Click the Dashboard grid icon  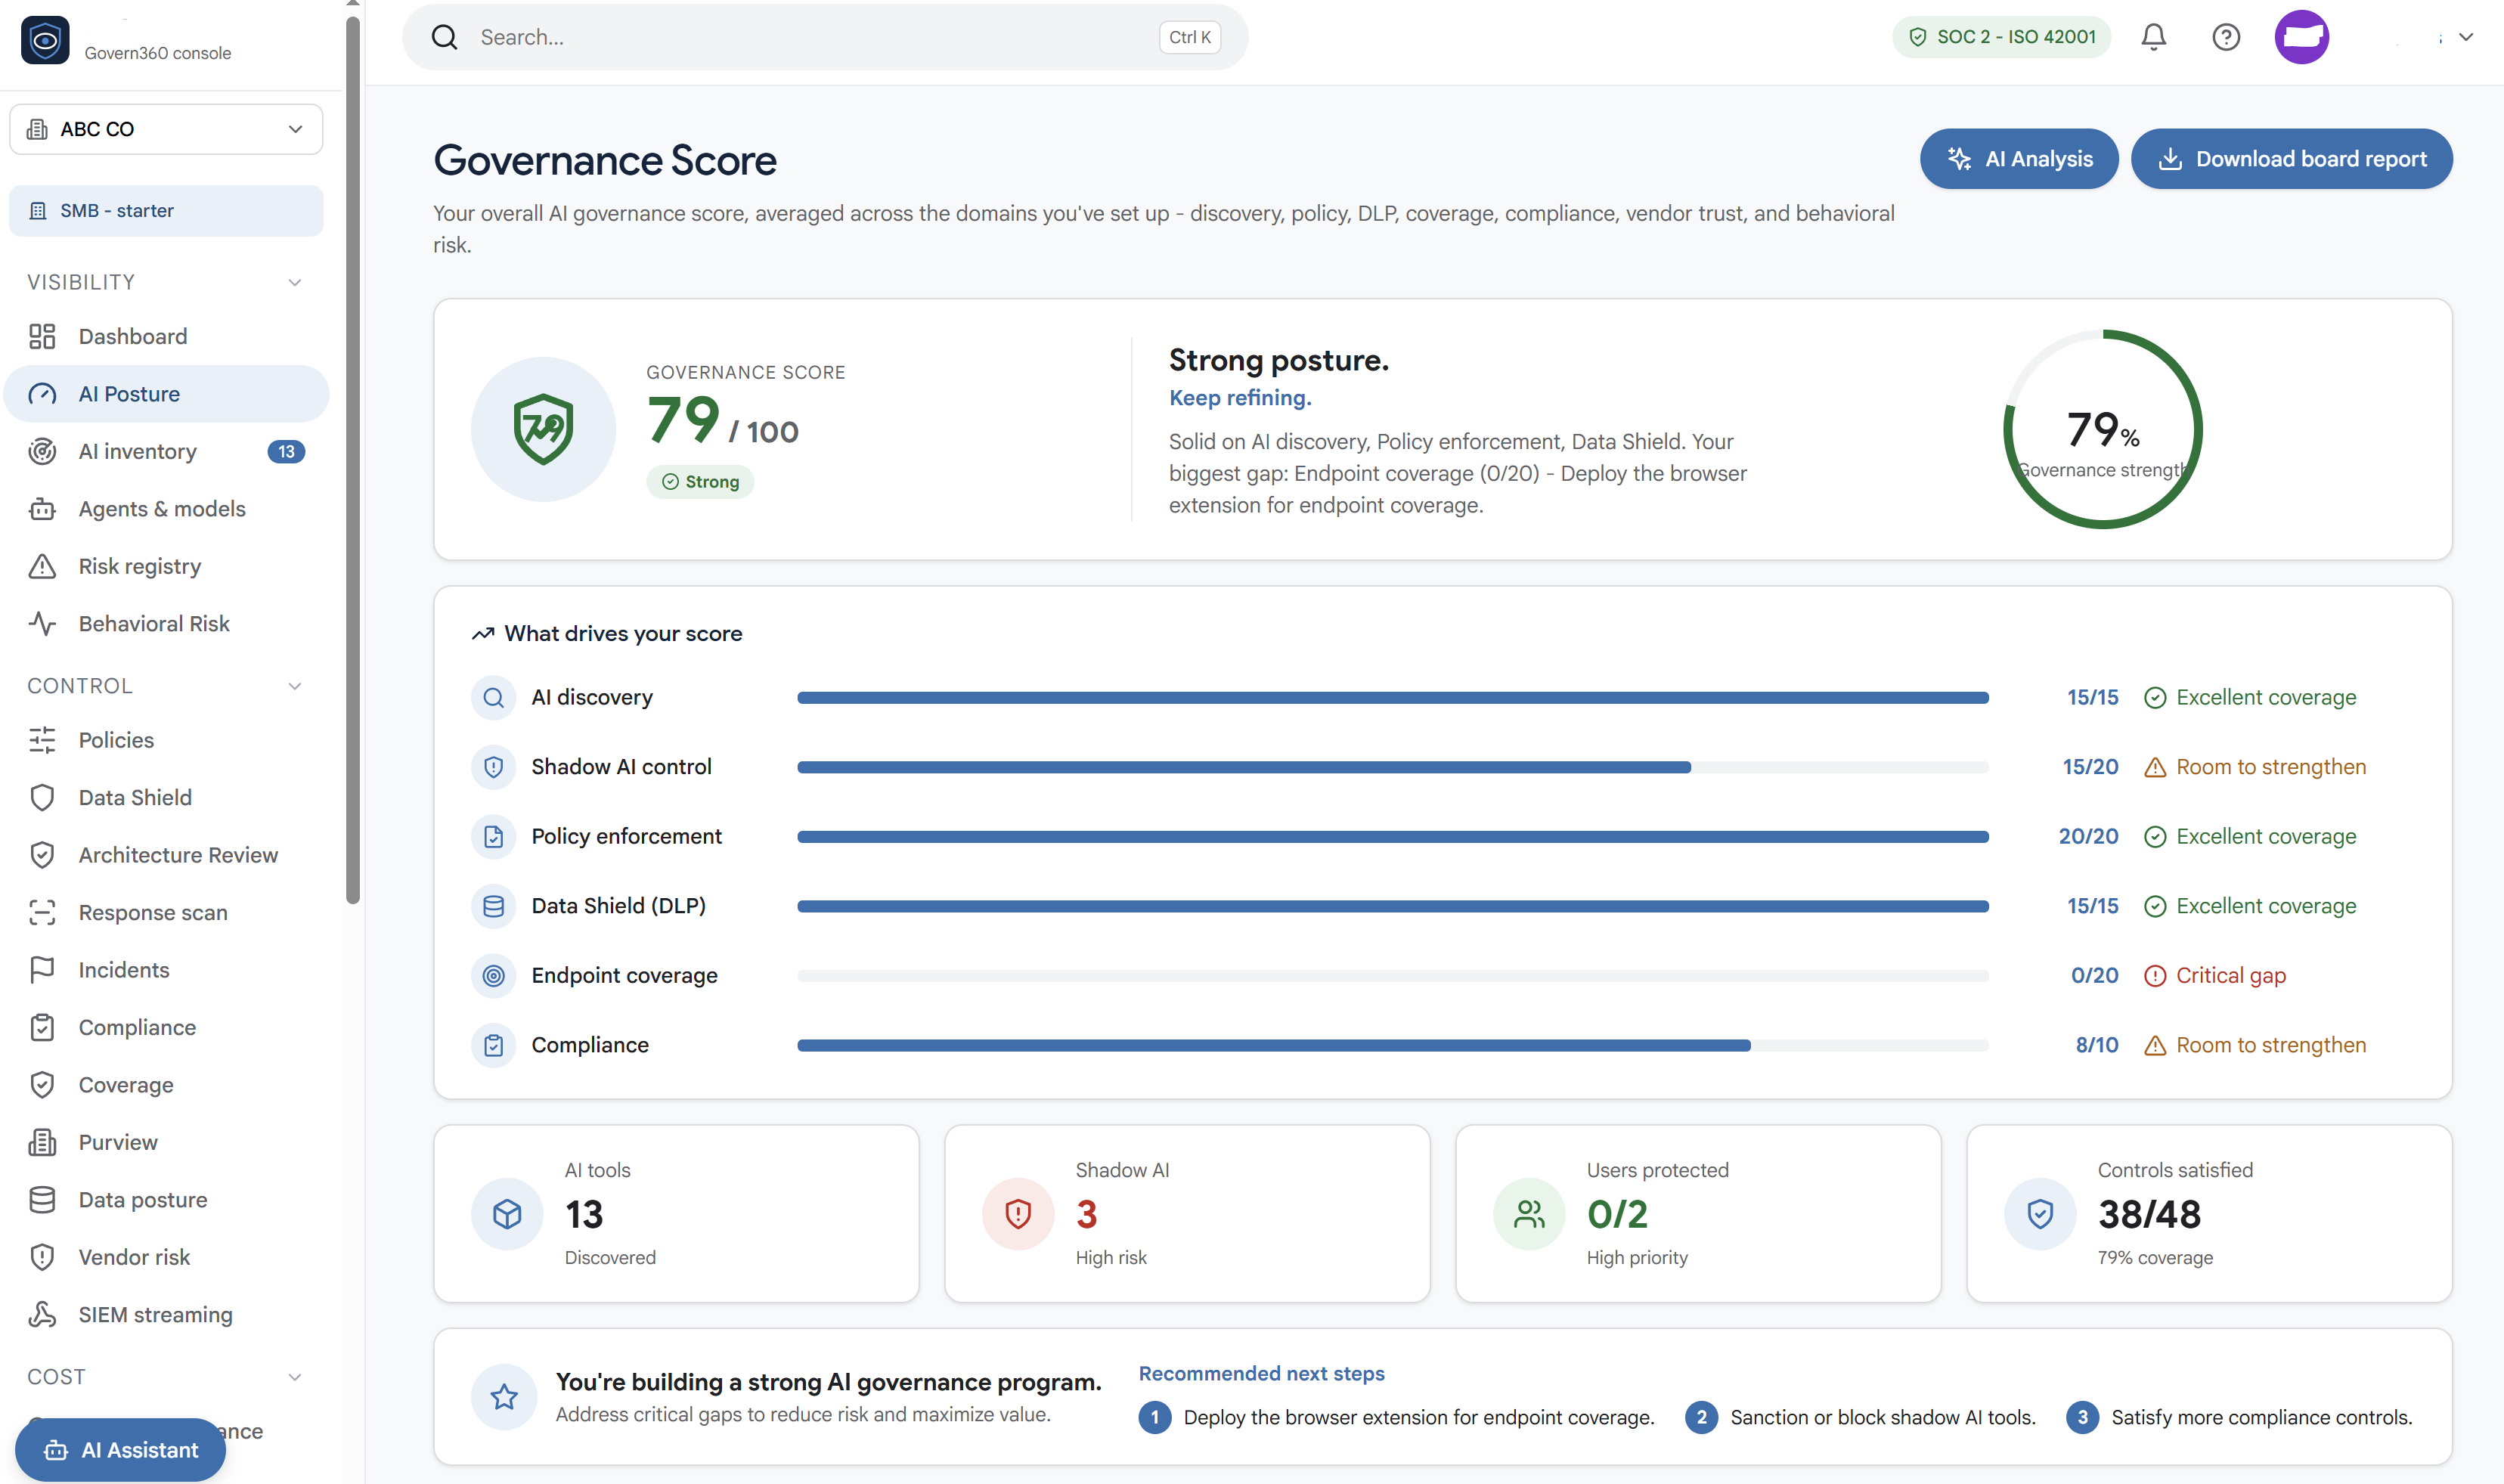[x=42, y=336]
